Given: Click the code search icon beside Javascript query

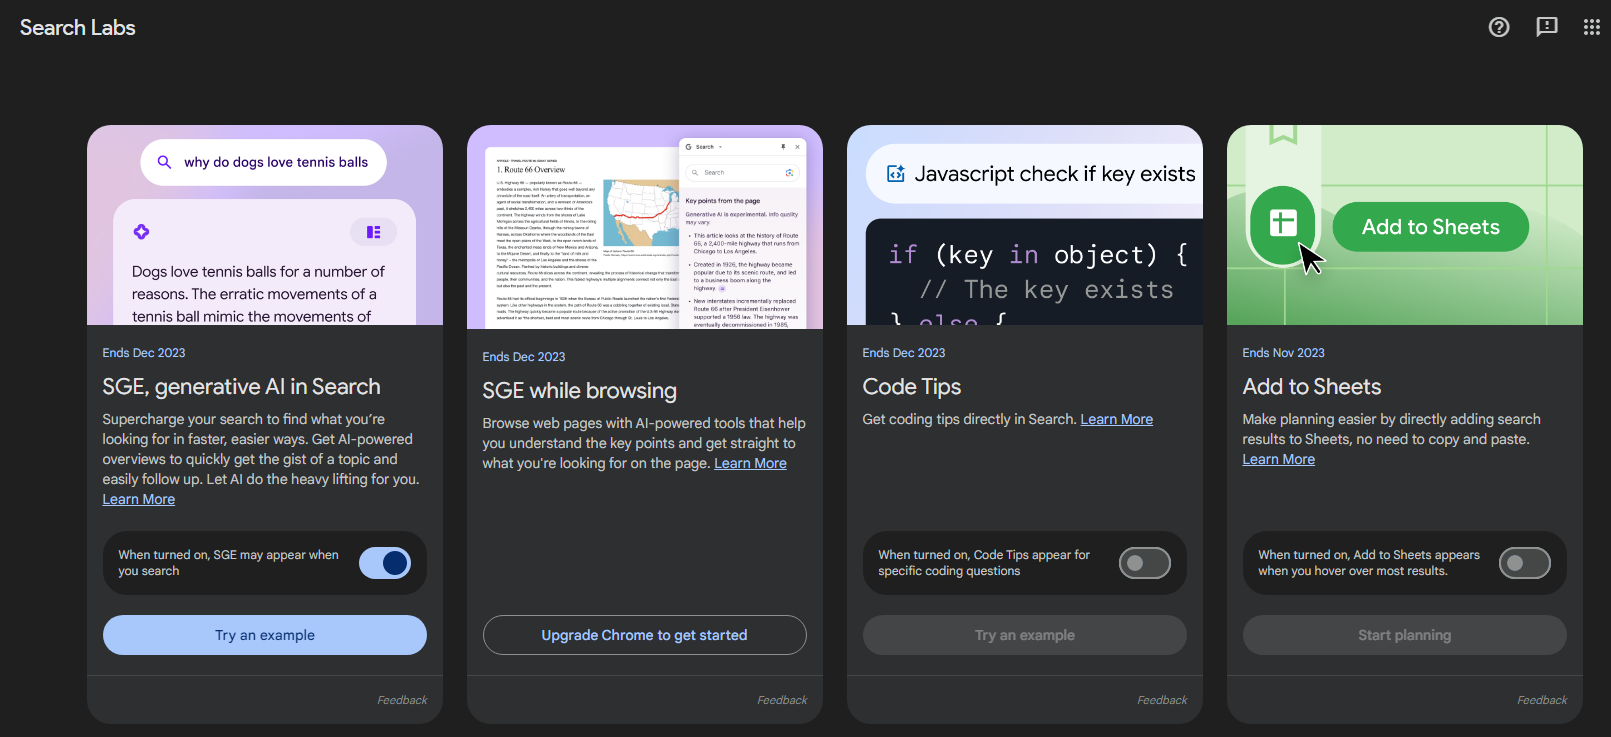Looking at the screenshot, I should click(896, 174).
